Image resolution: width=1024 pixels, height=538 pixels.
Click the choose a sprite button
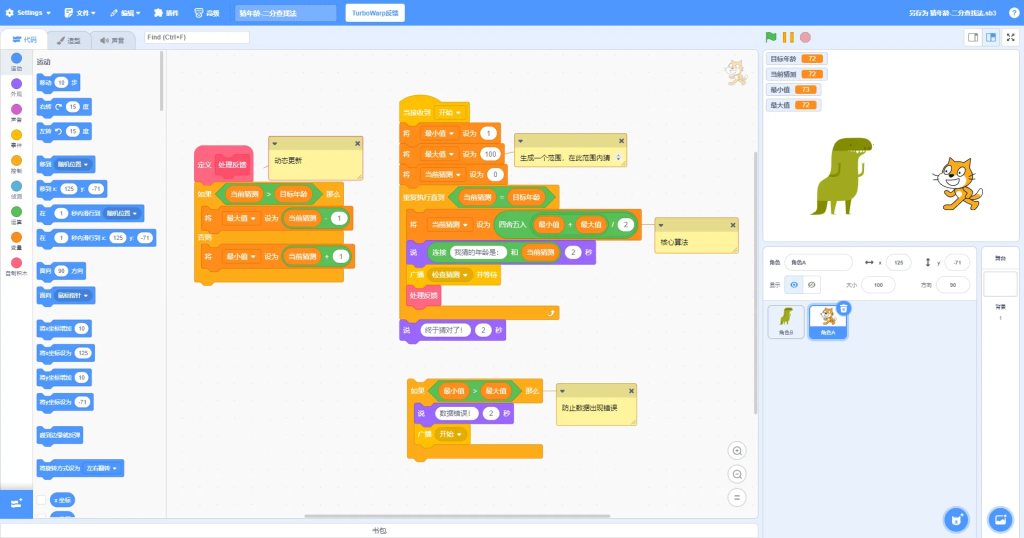point(957,520)
